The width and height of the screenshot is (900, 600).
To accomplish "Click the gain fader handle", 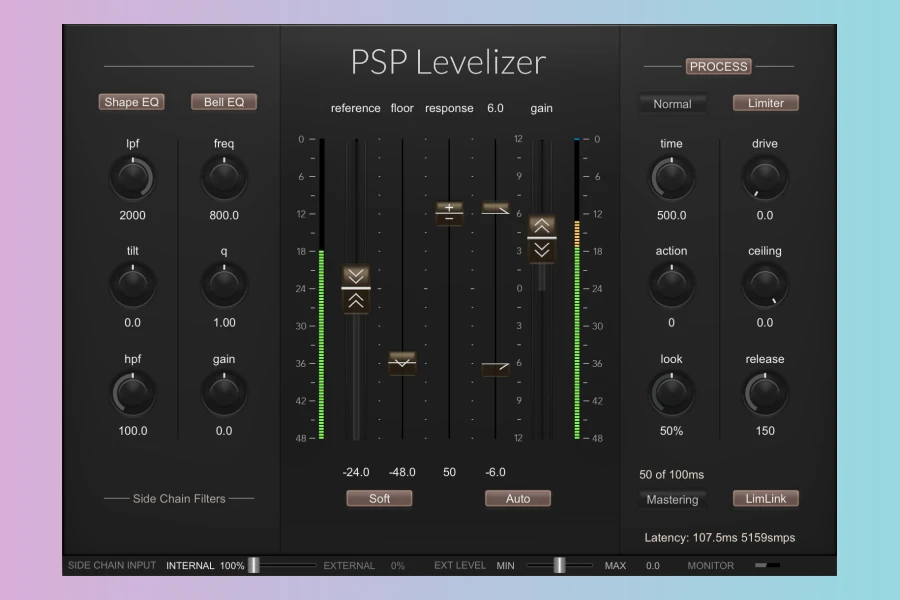I will coord(542,238).
